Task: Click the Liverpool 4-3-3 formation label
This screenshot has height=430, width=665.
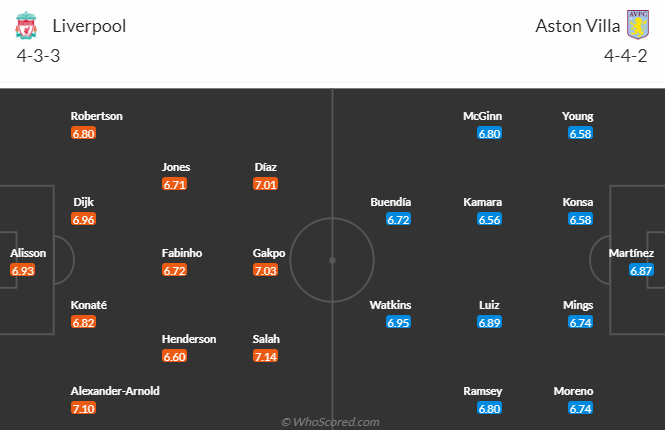Action: click(x=38, y=56)
